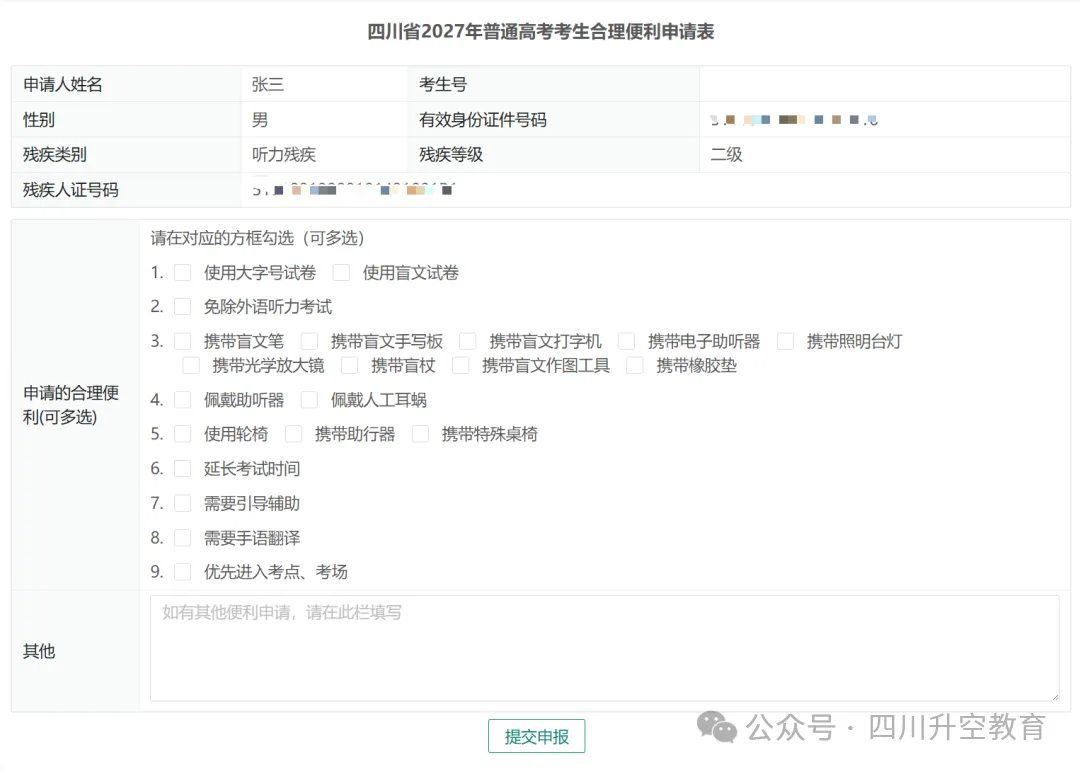Click the 残疾人证号码 label

coord(71,190)
